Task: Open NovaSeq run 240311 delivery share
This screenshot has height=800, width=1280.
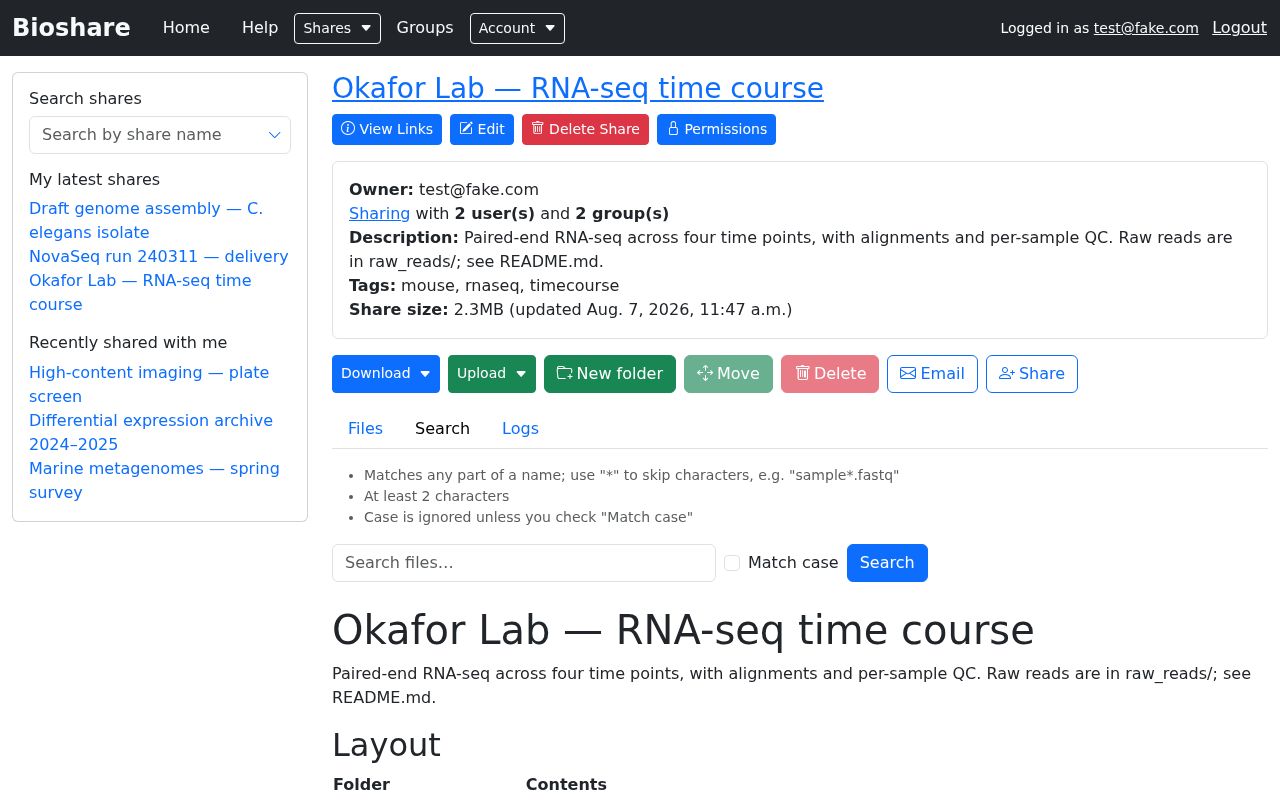Action: [x=159, y=257]
